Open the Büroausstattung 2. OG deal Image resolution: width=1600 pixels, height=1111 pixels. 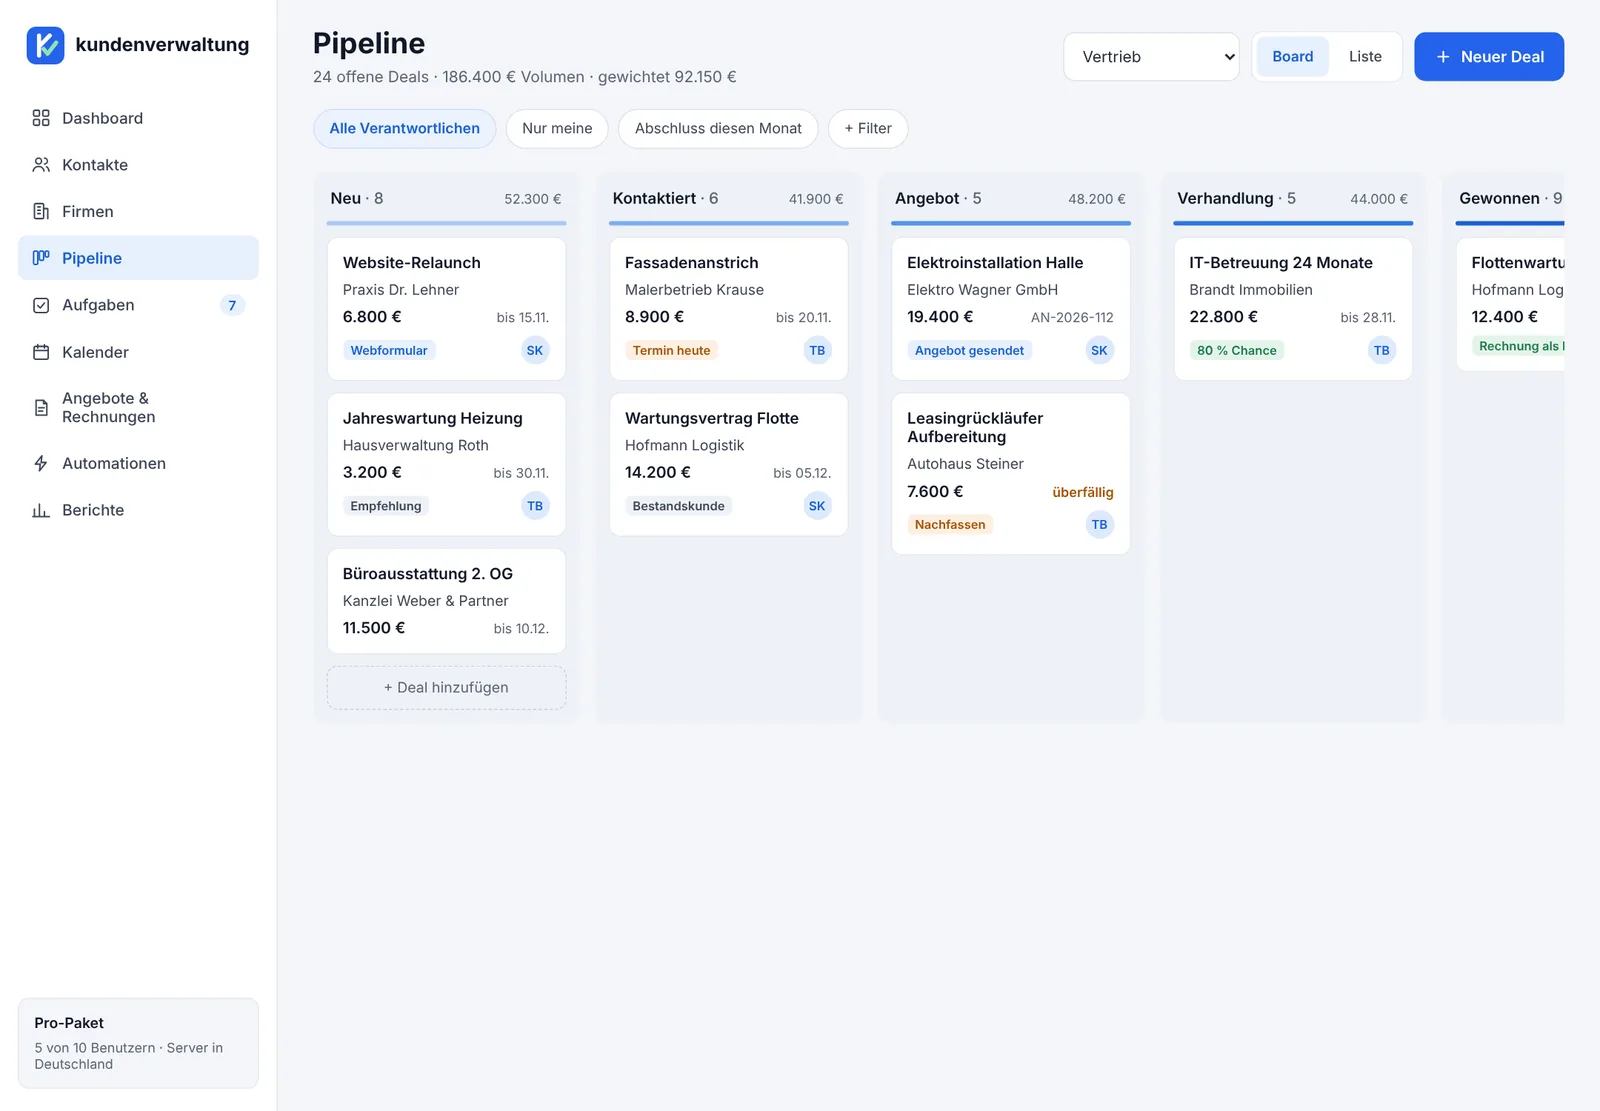click(446, 601)
